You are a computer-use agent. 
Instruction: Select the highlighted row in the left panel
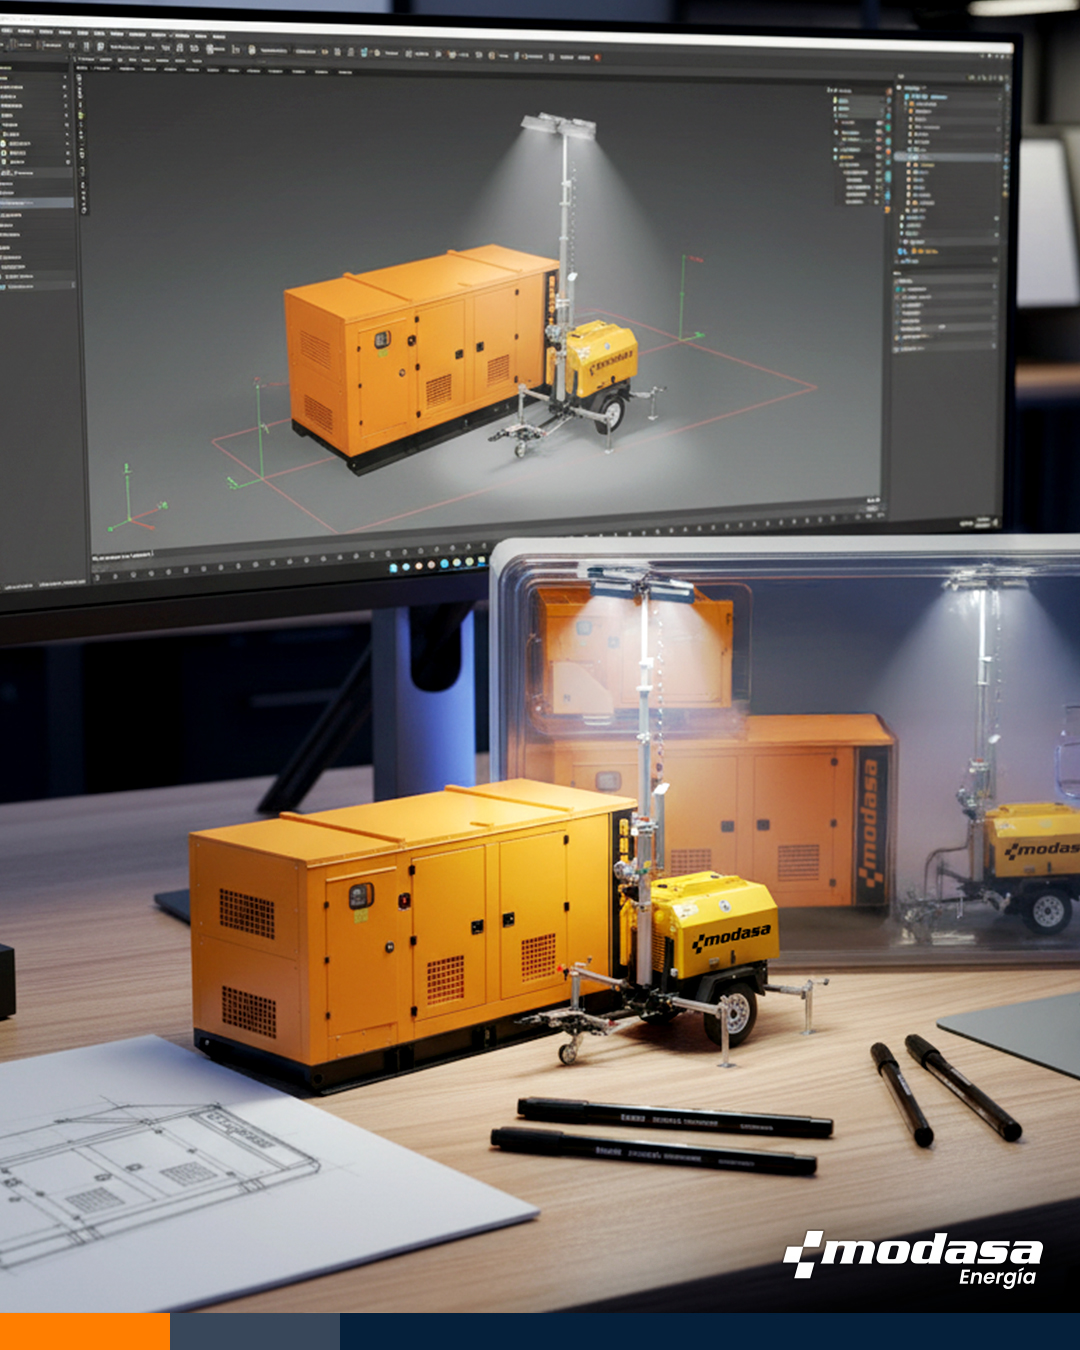[37, 203]
